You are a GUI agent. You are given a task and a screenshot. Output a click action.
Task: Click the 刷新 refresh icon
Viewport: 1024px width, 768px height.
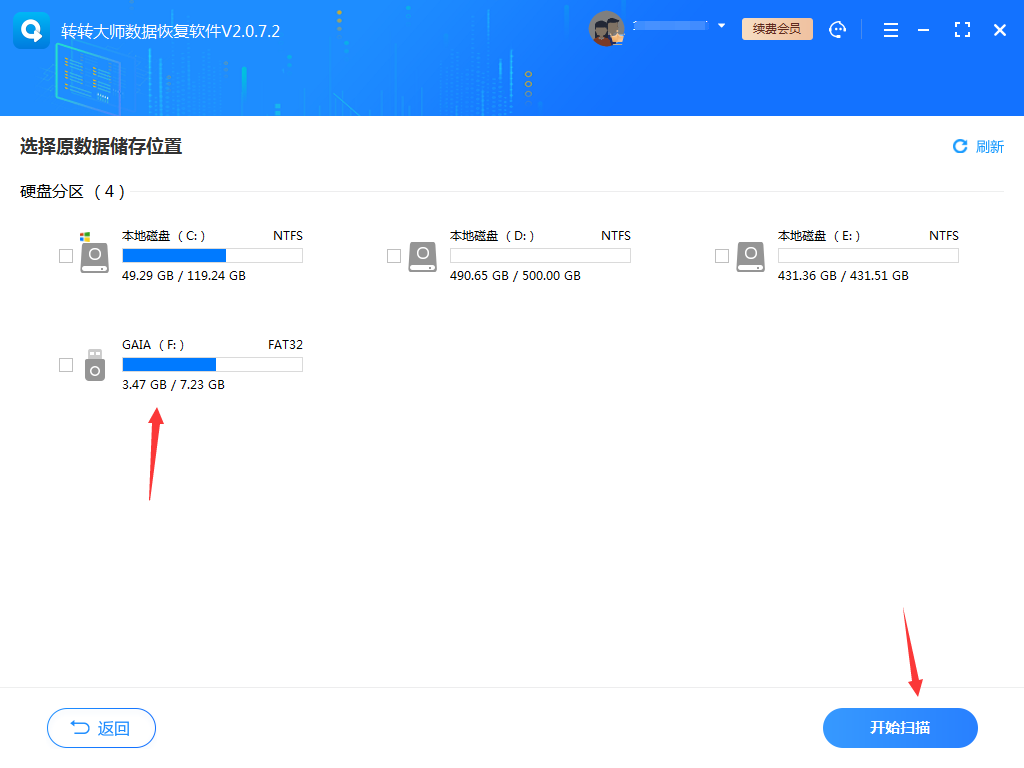point(961,146)
